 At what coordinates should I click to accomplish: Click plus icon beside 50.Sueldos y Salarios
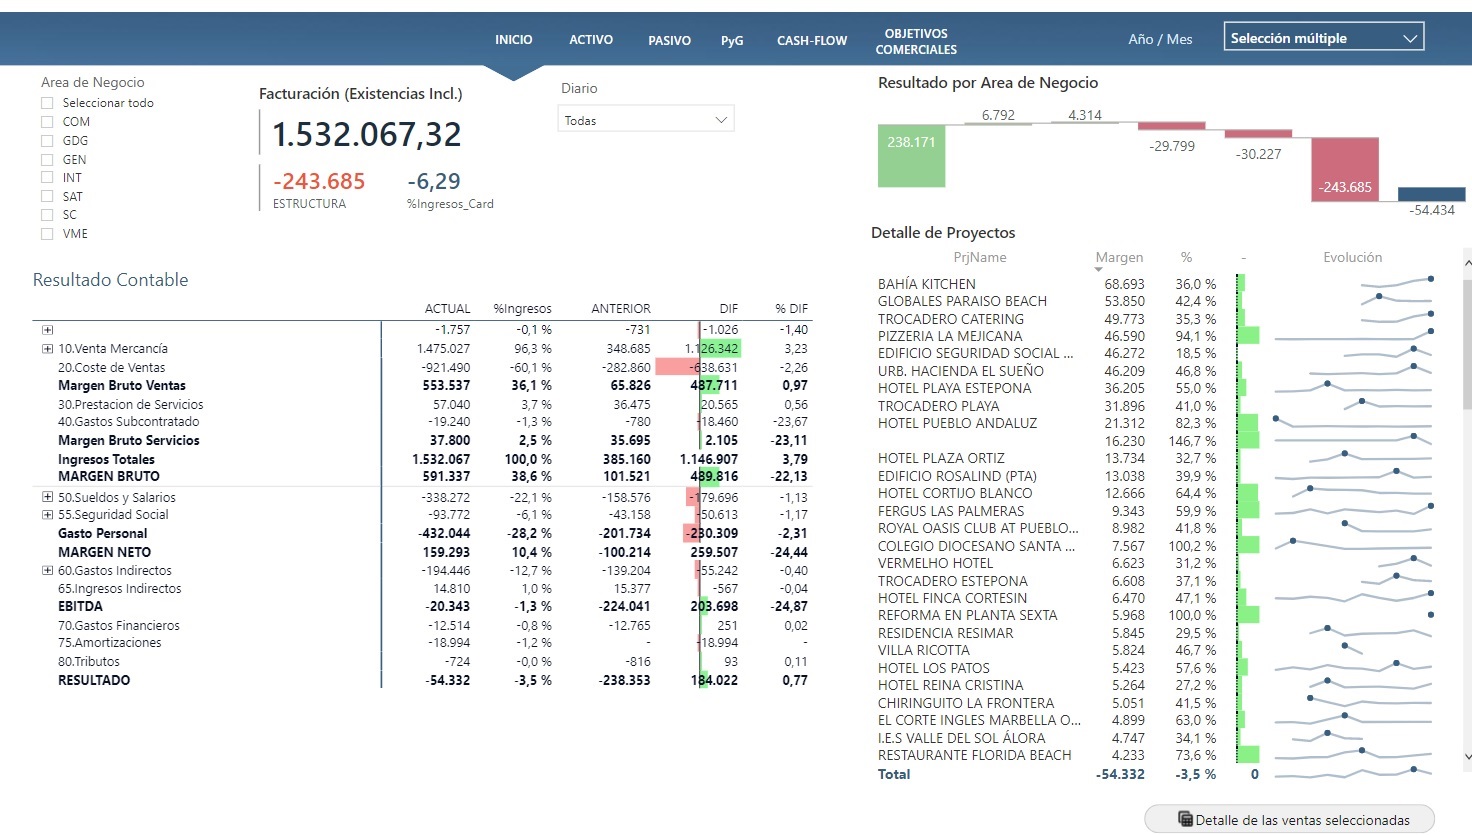tap(47, 497)
